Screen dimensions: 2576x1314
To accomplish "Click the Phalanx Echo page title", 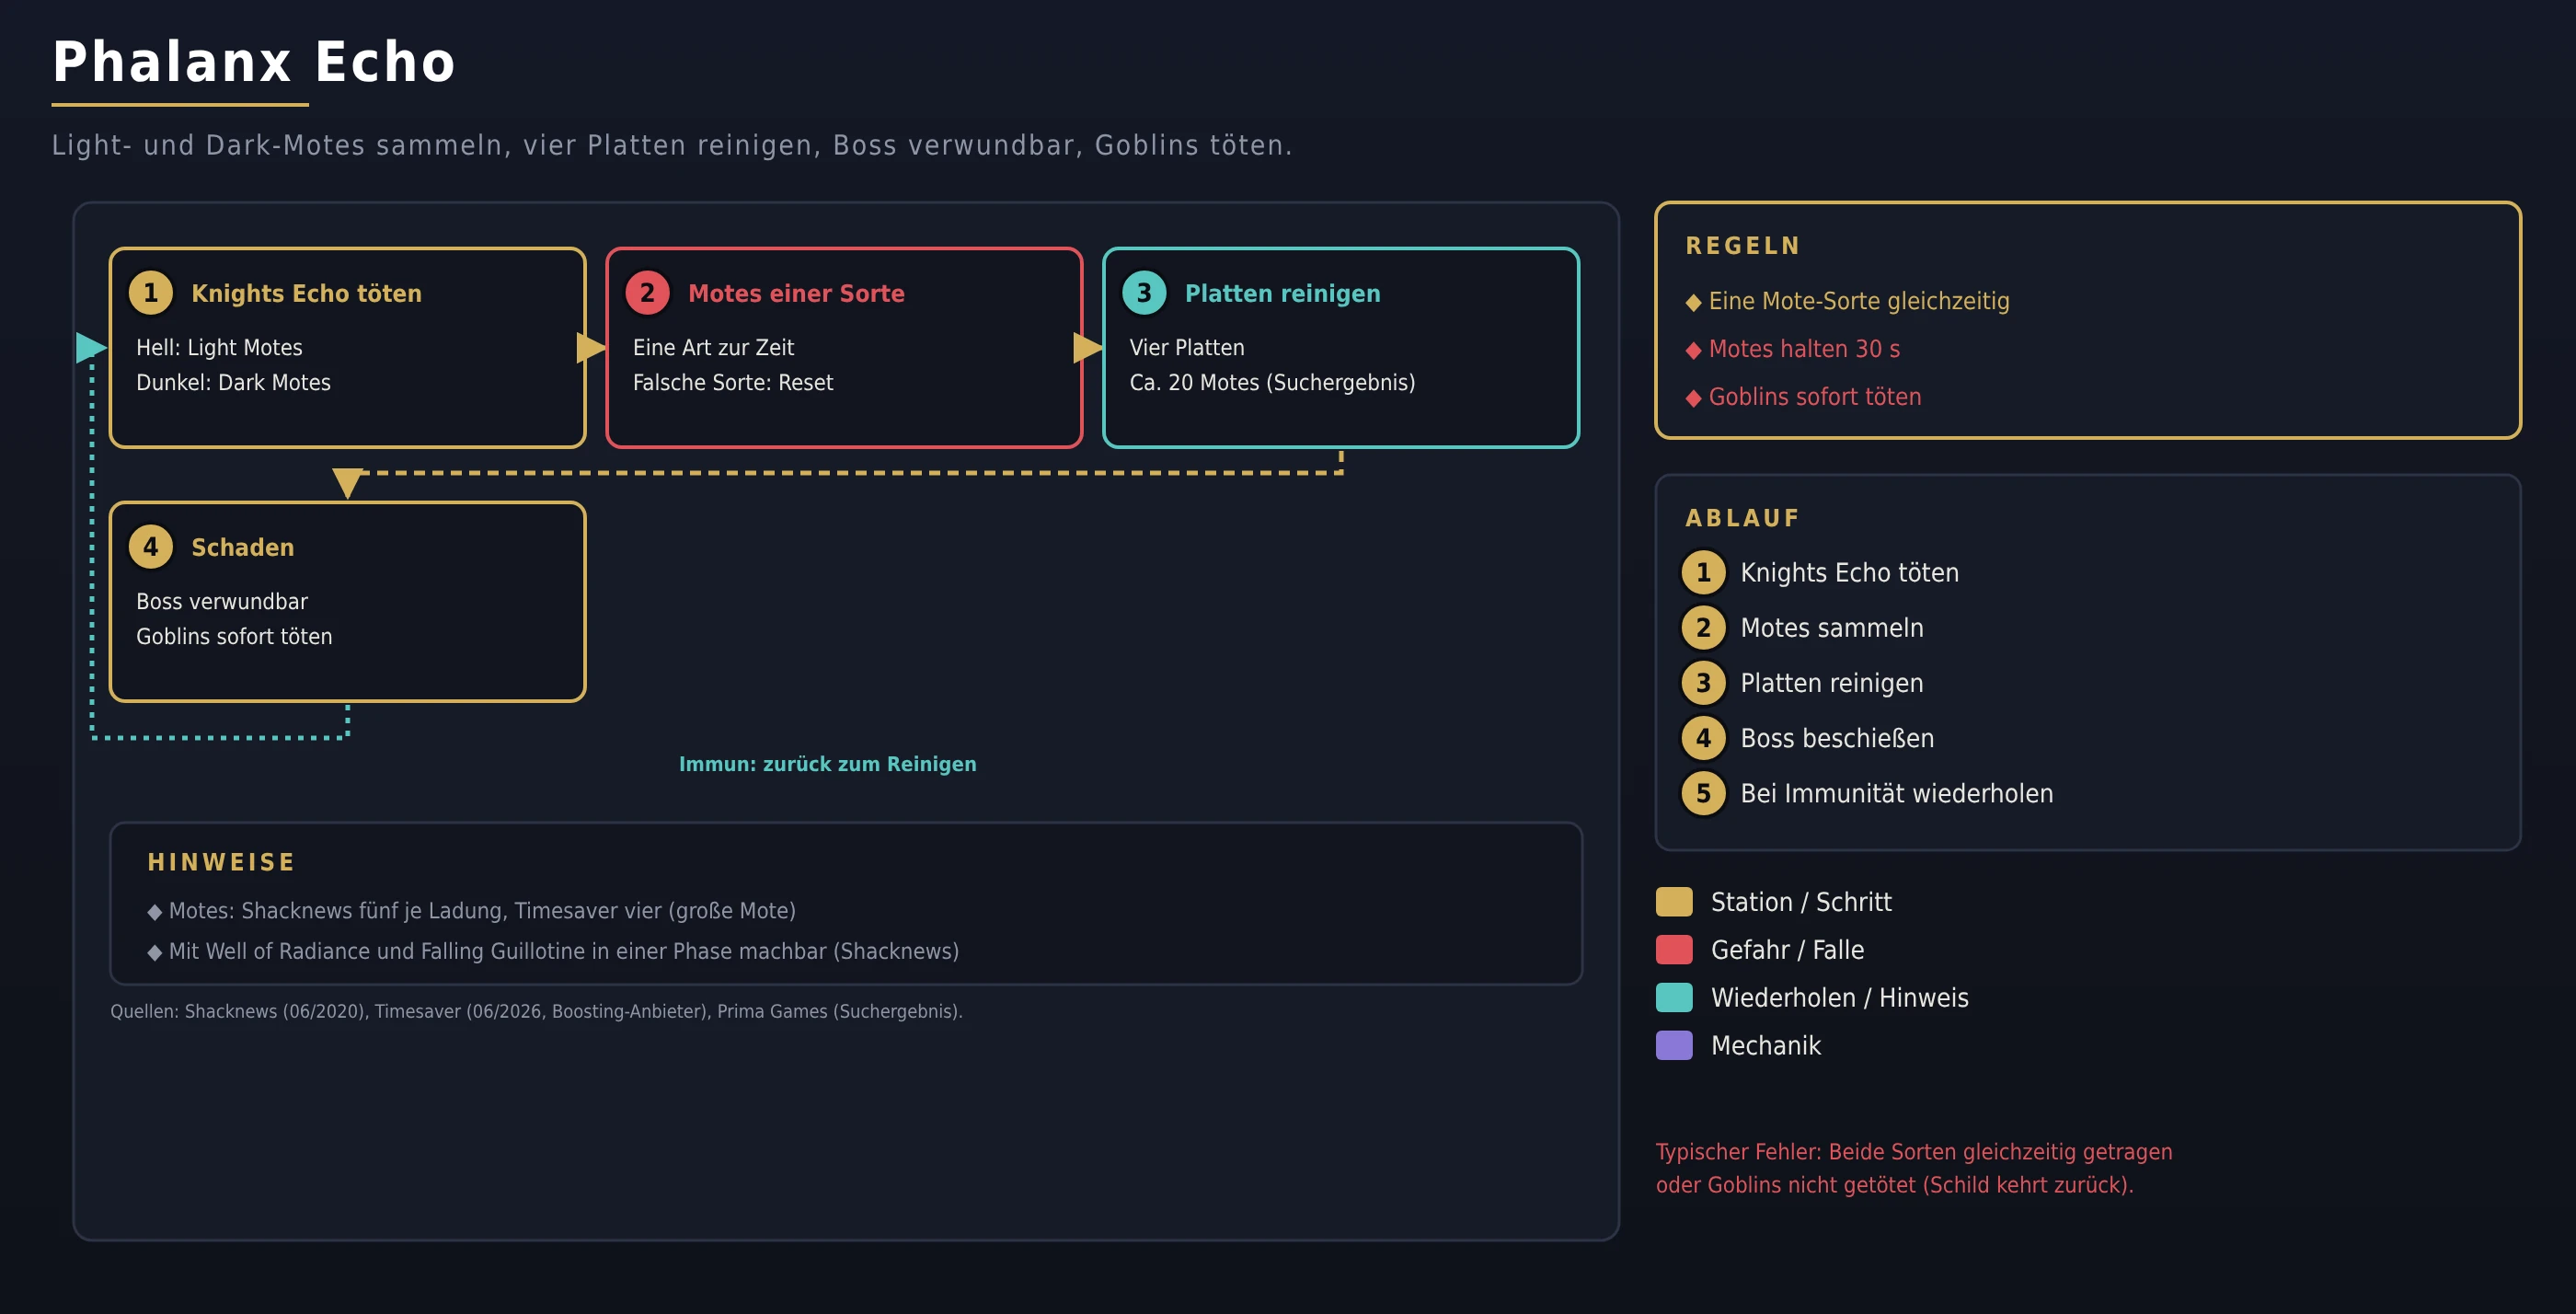I will pos(254,62).
